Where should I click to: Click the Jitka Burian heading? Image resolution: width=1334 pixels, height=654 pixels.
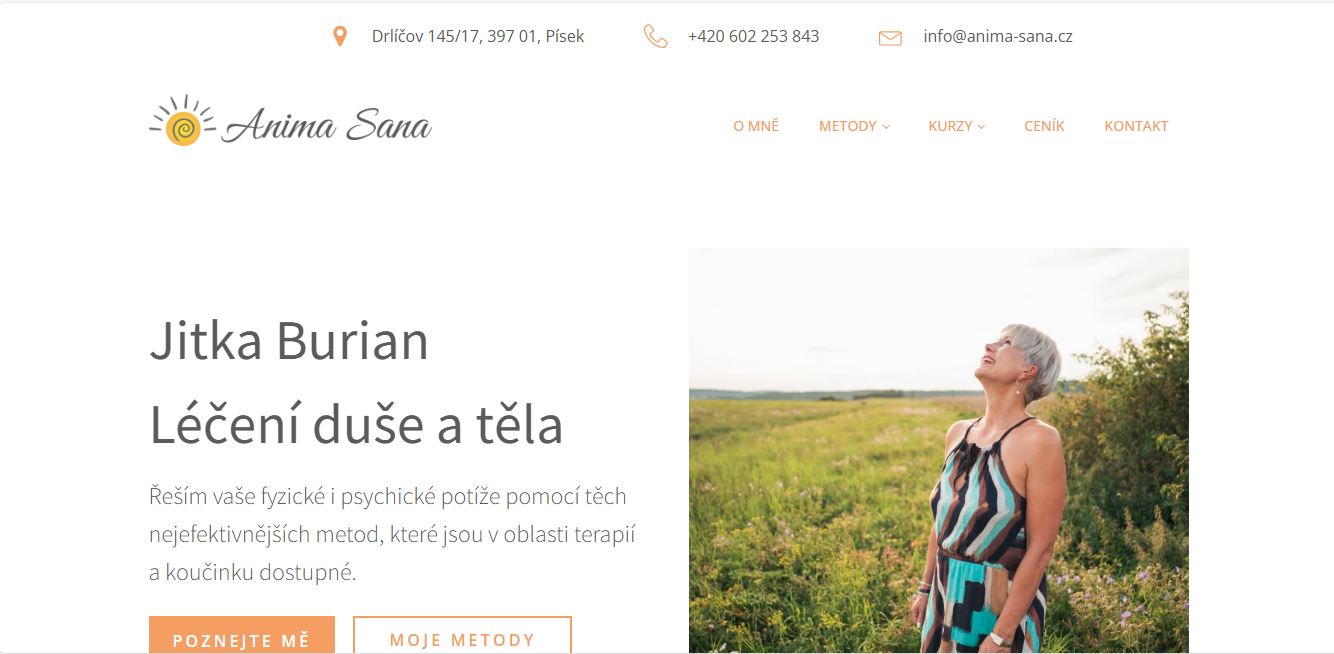[x=289, y=341]
